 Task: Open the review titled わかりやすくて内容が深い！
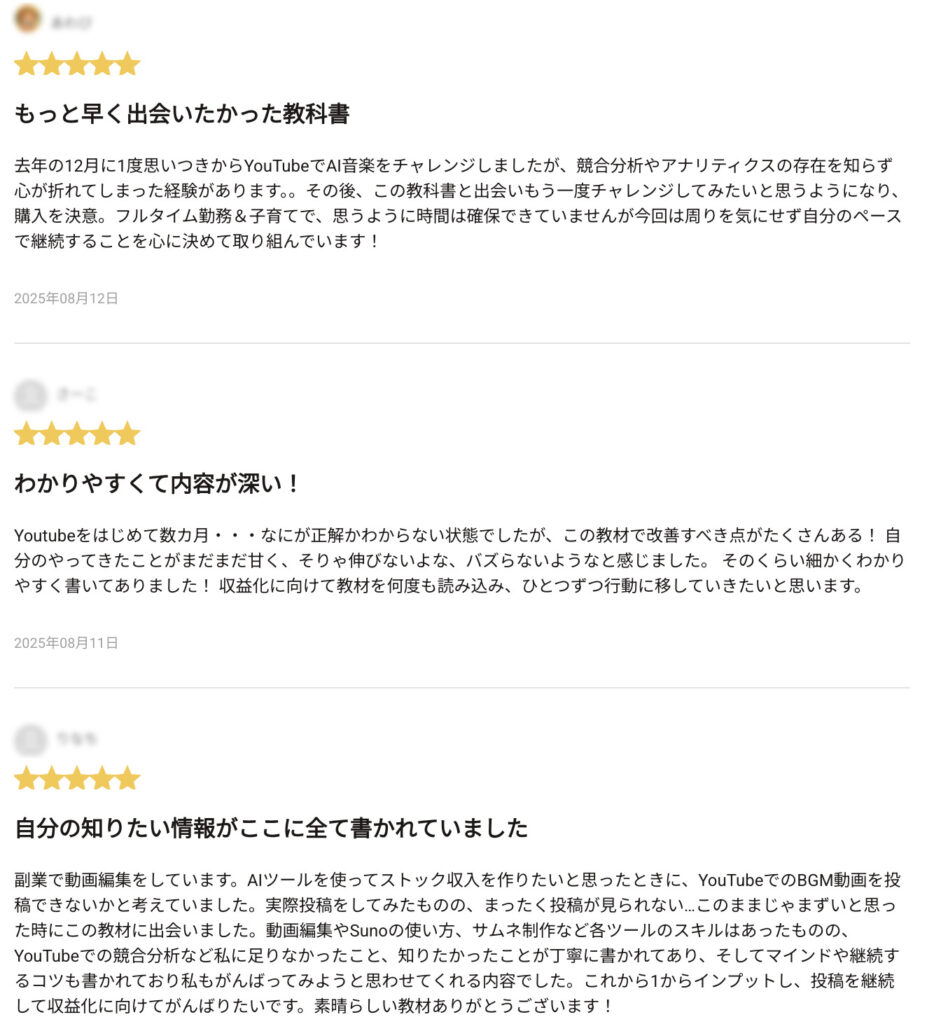point(157,484)
